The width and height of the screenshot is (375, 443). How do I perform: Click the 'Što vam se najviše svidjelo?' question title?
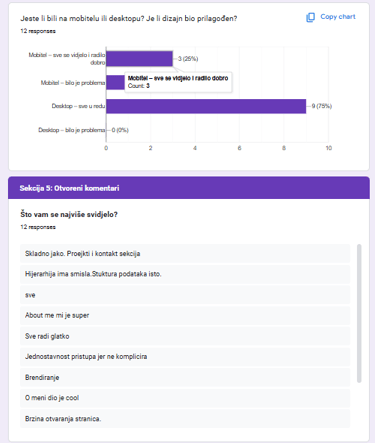[x=69, y=214]
